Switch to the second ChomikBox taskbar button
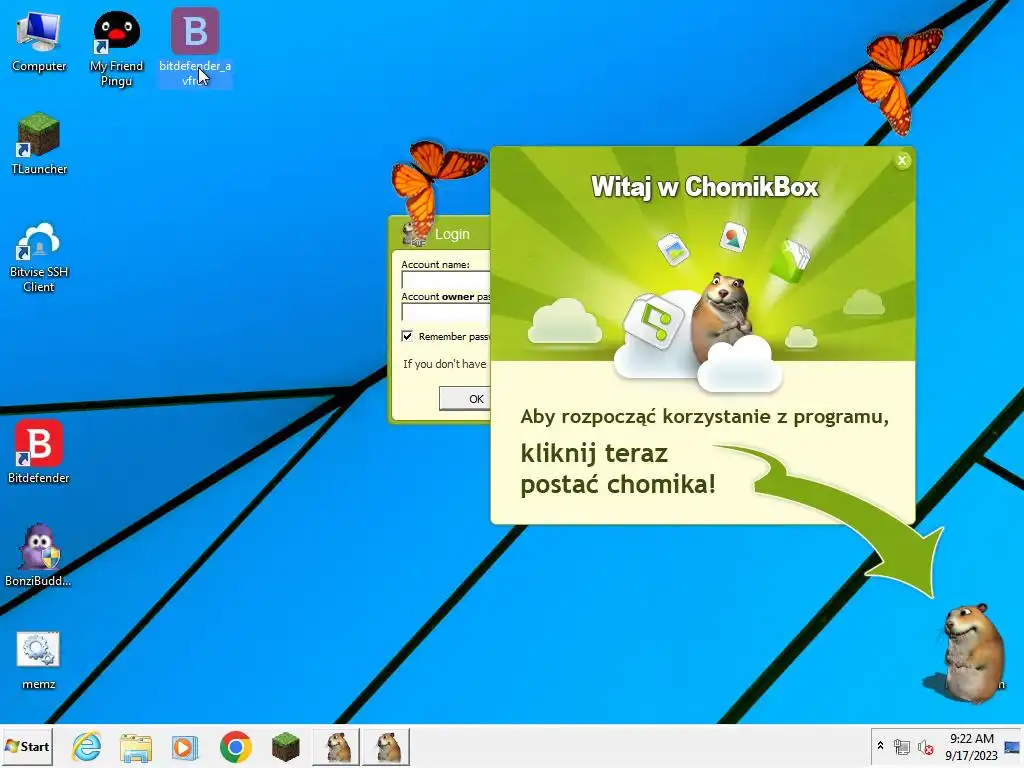1024x768 pixels. [387, 747]
